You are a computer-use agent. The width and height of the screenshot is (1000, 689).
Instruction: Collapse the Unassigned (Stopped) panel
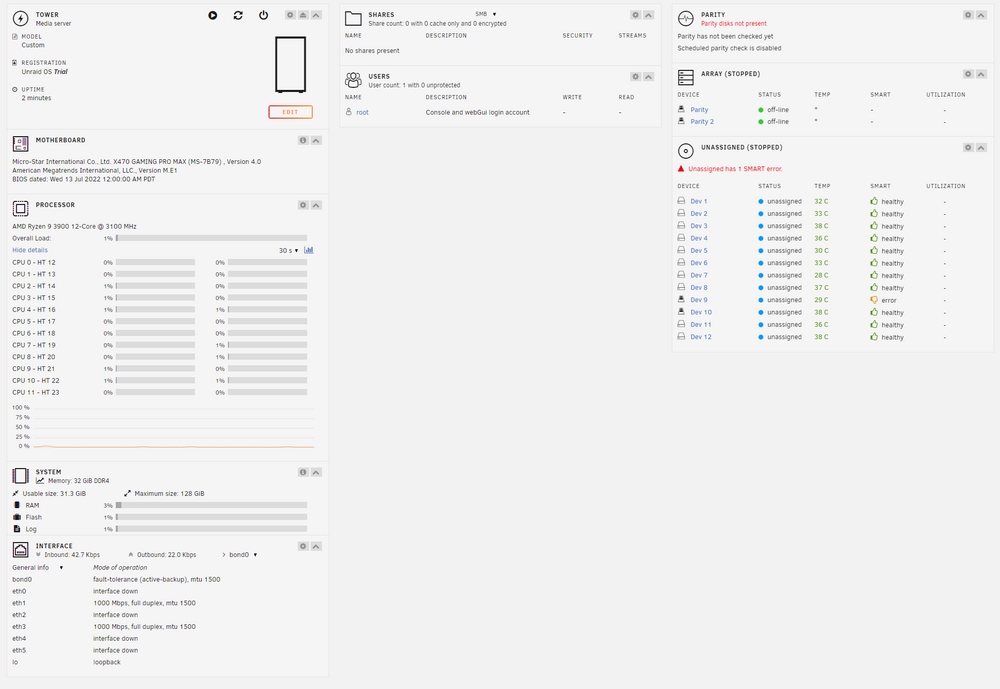981,147
